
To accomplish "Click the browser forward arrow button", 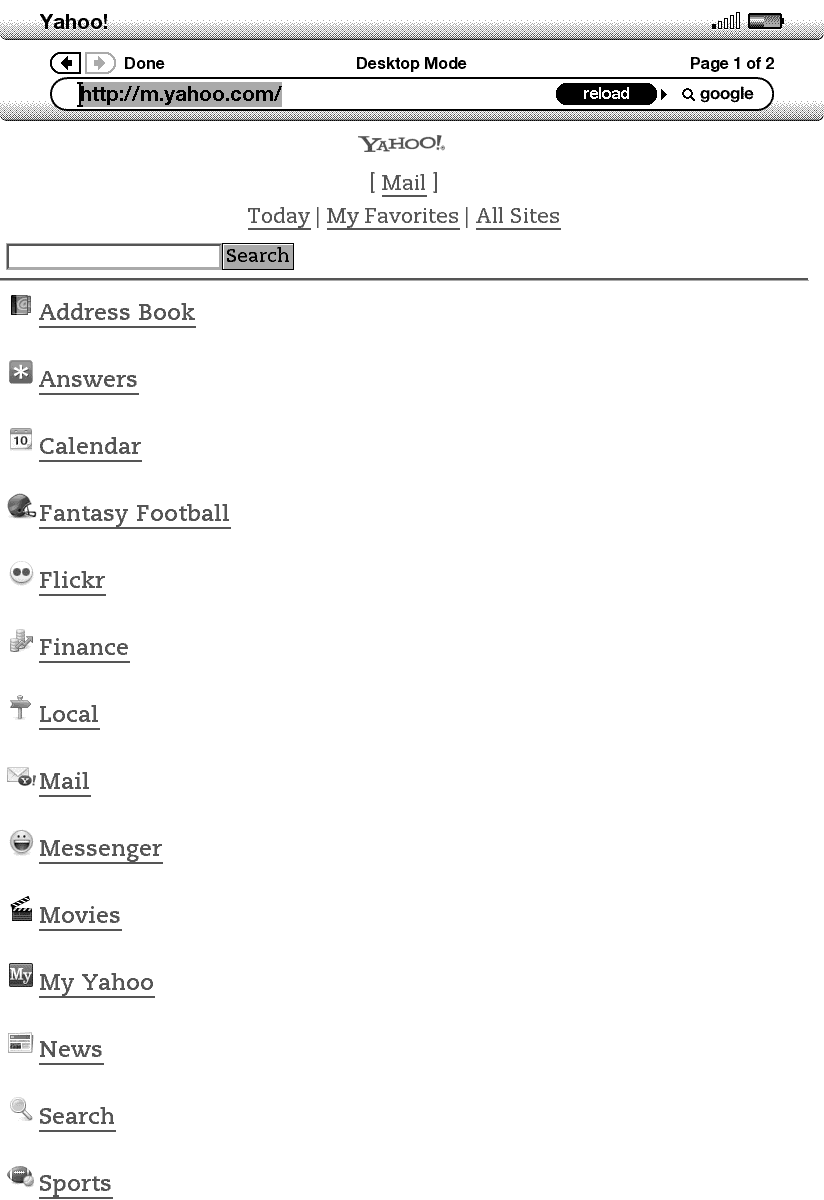I will click(100, 63).
